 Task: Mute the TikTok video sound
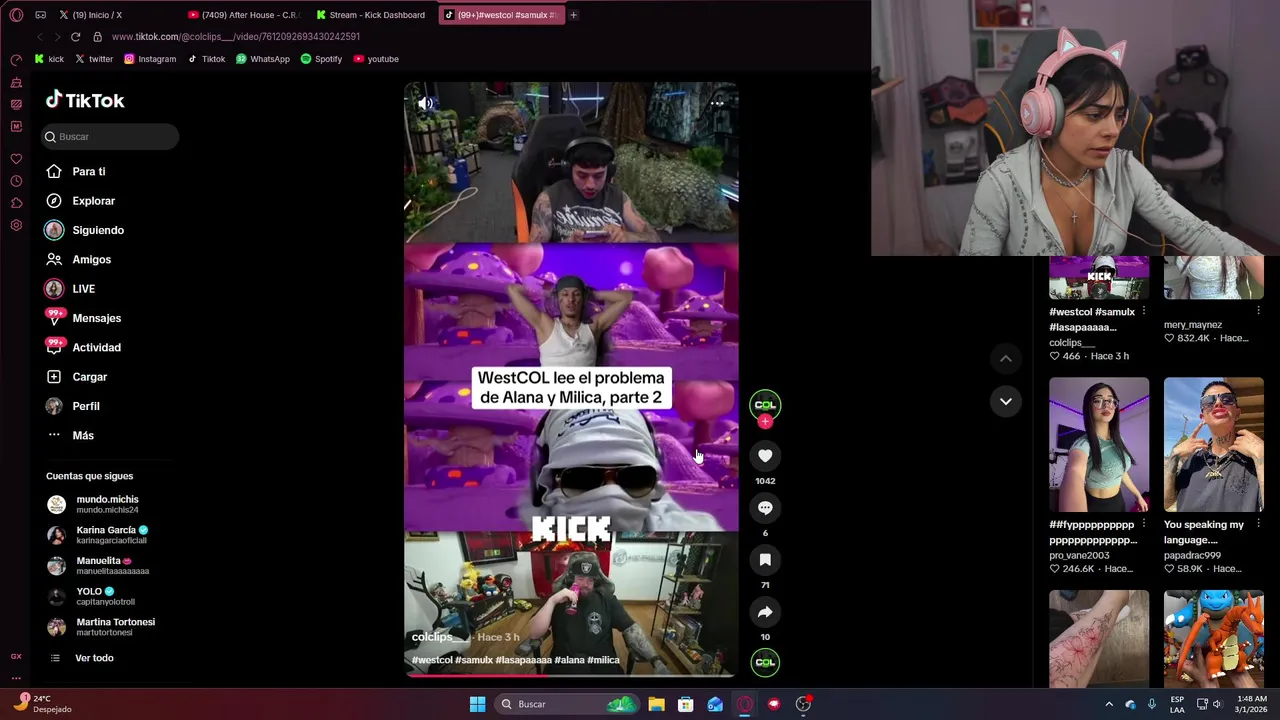[x=425, y=103]
